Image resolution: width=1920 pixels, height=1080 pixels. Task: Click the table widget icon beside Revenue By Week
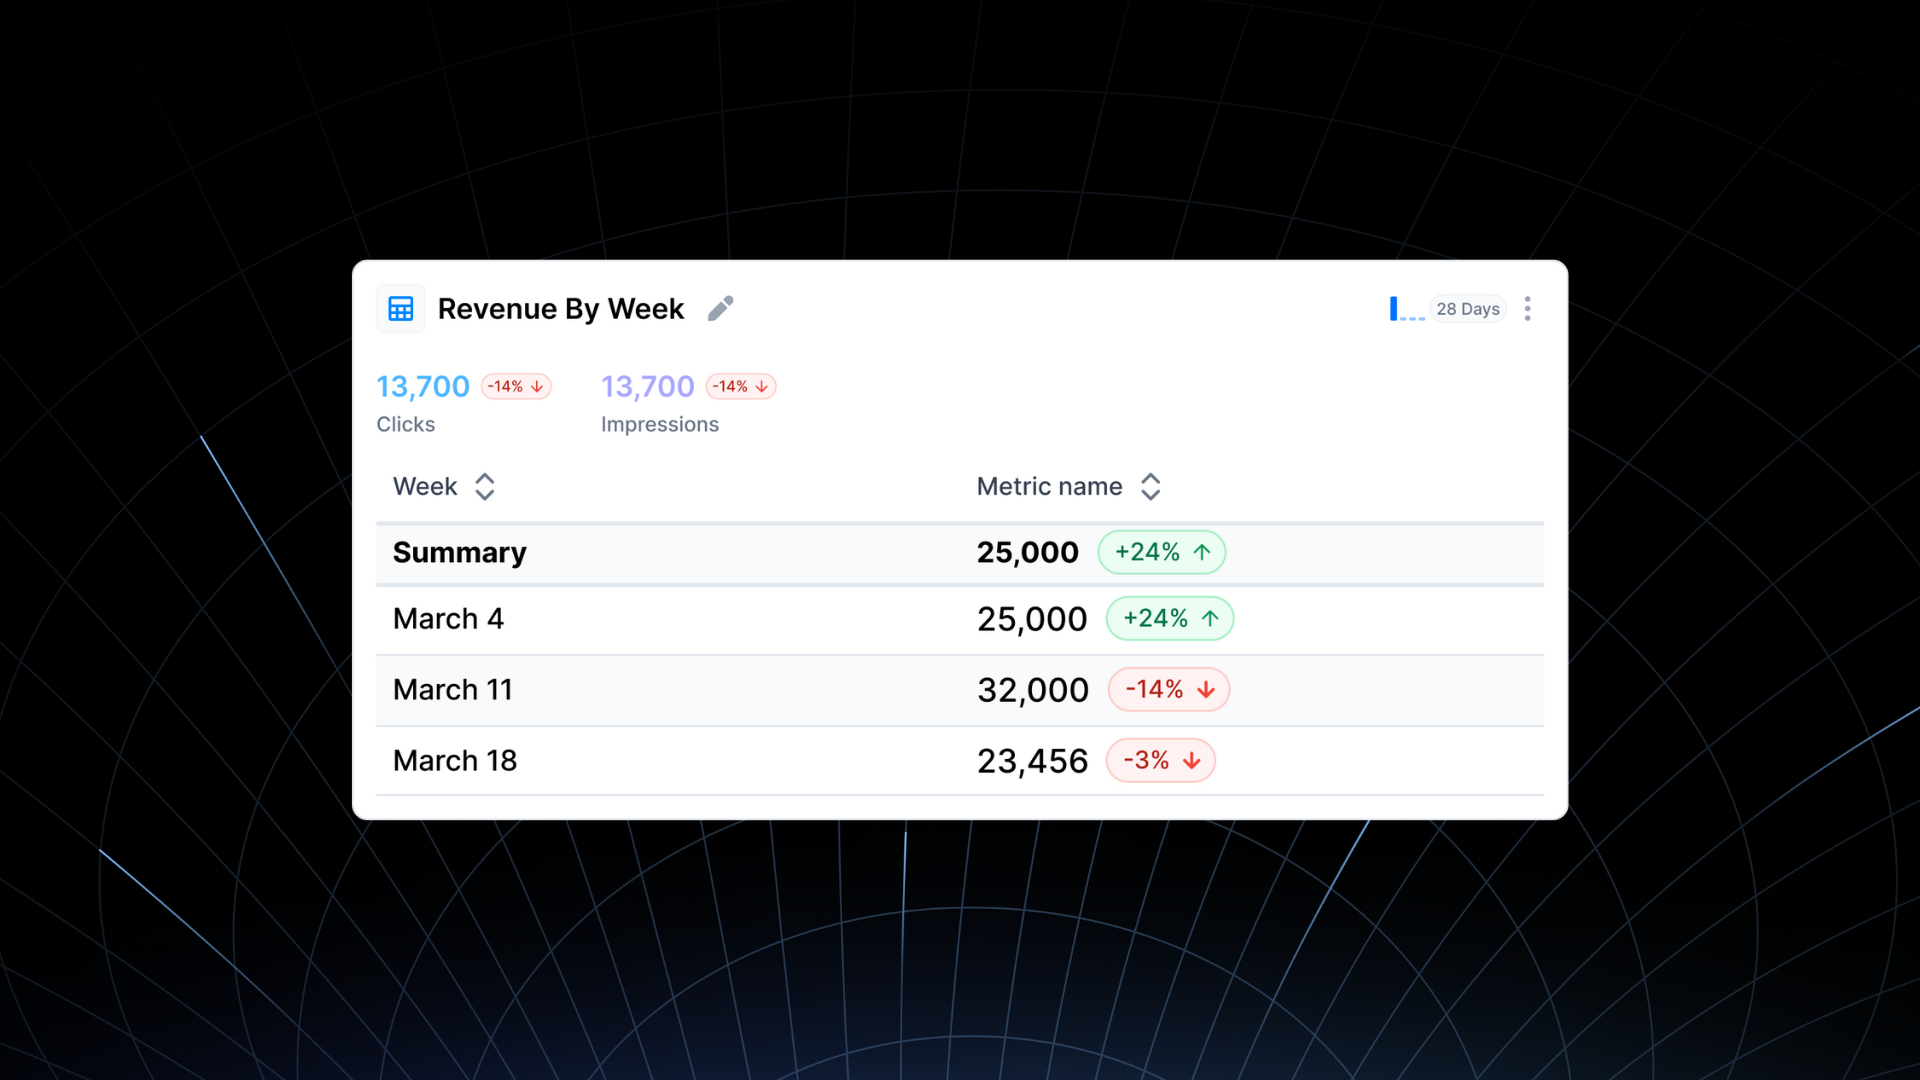401,309
